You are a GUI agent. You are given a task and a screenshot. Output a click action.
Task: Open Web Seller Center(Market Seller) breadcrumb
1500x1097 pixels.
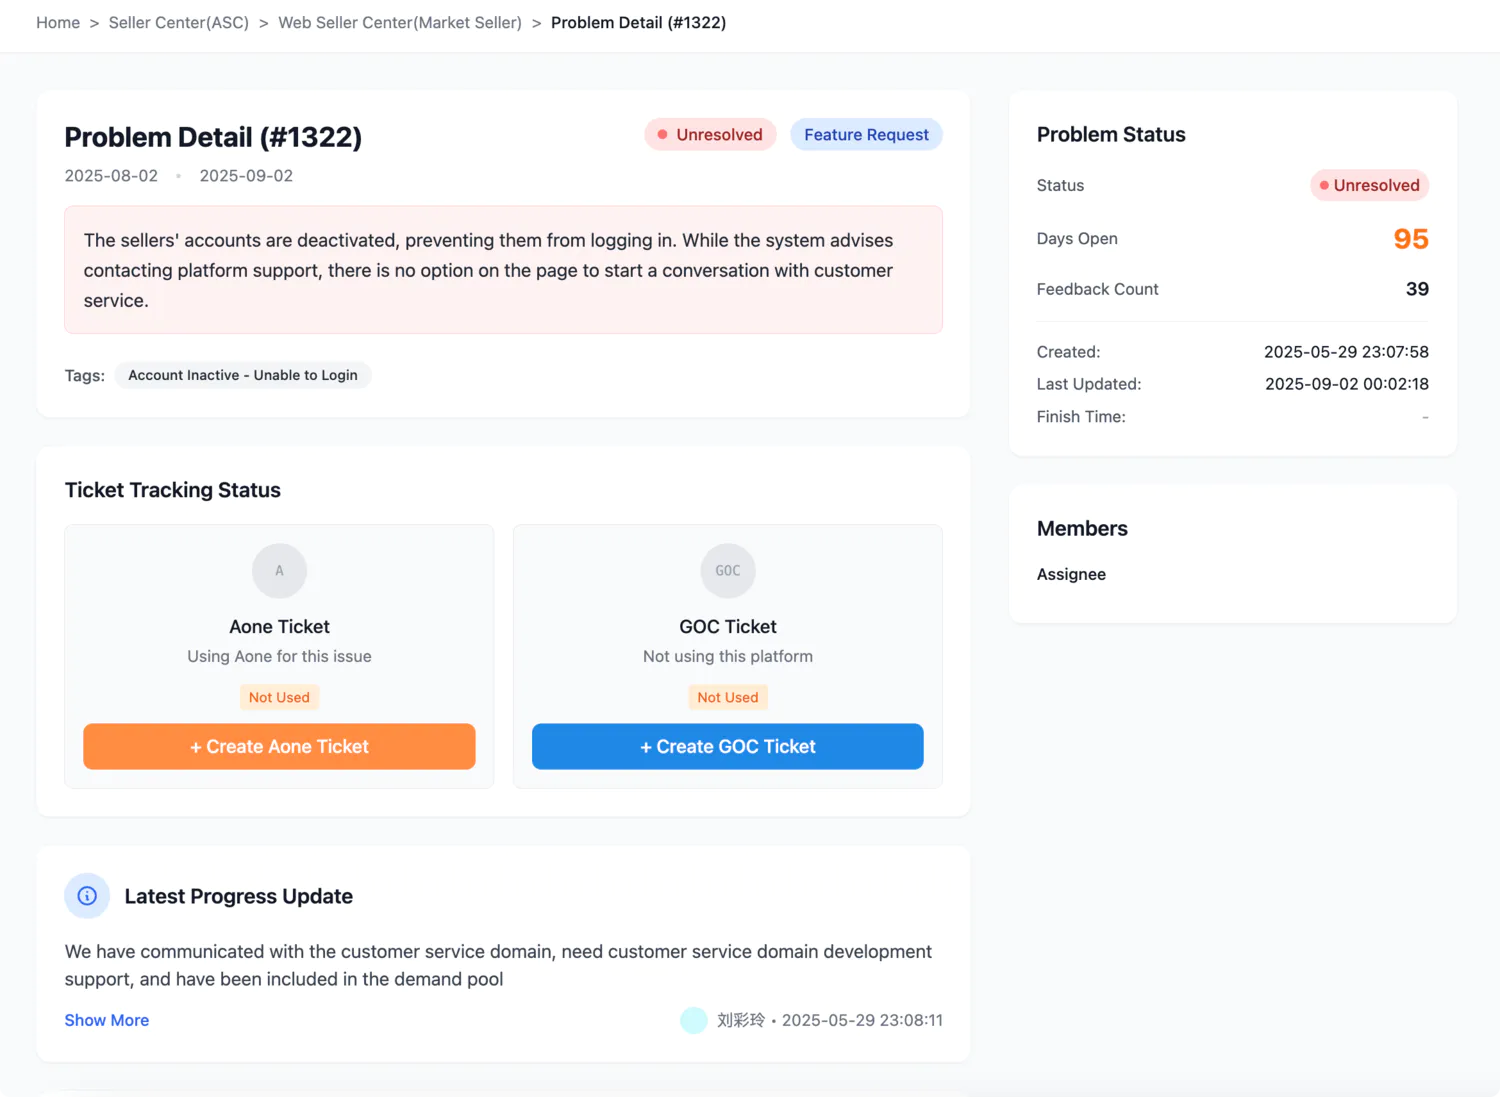pos(400,22)
